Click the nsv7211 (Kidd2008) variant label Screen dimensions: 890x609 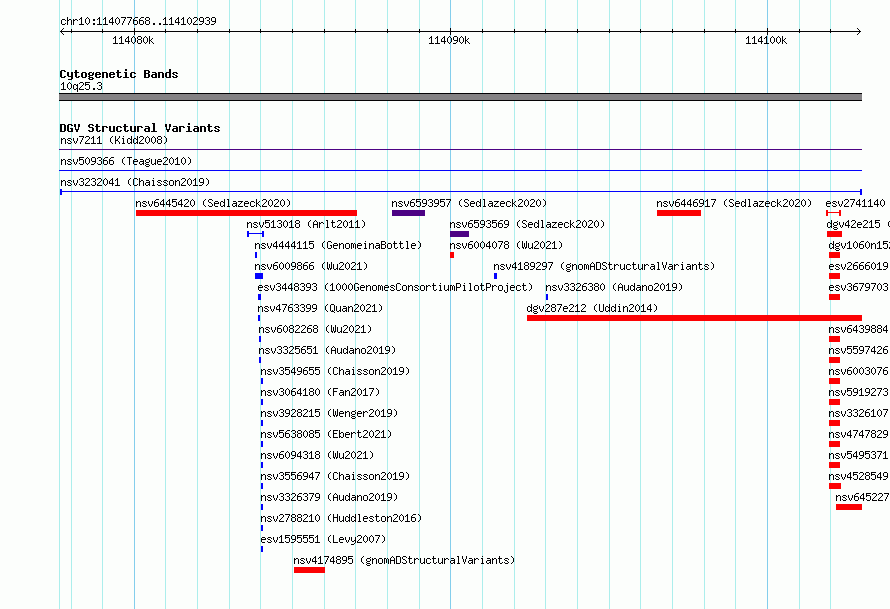(114, 140)
